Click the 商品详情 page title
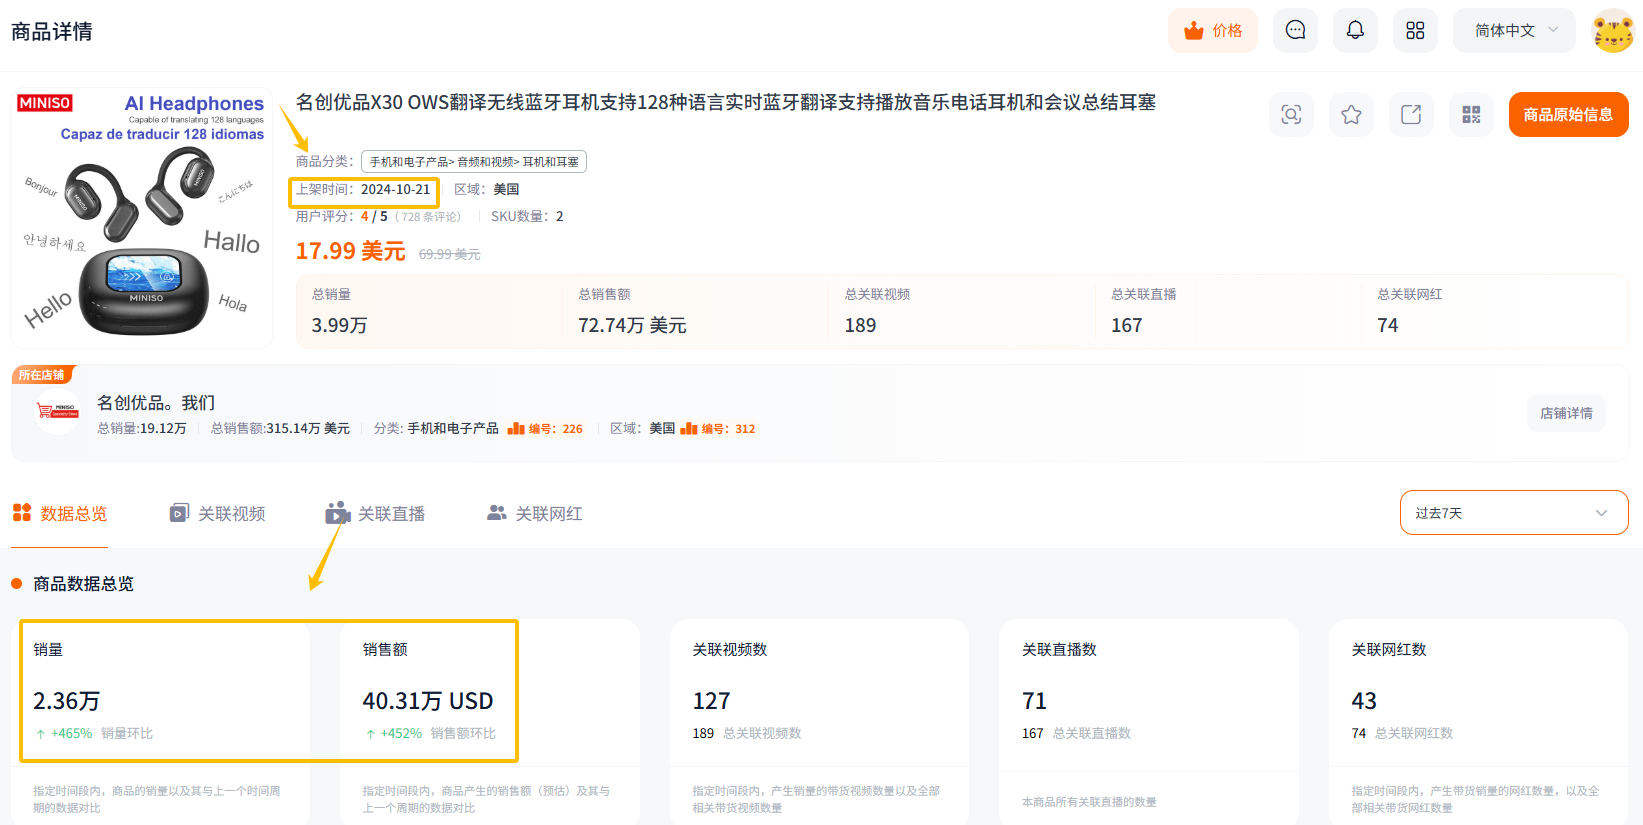Viewport: 1643px width, 825px height. 52,31
